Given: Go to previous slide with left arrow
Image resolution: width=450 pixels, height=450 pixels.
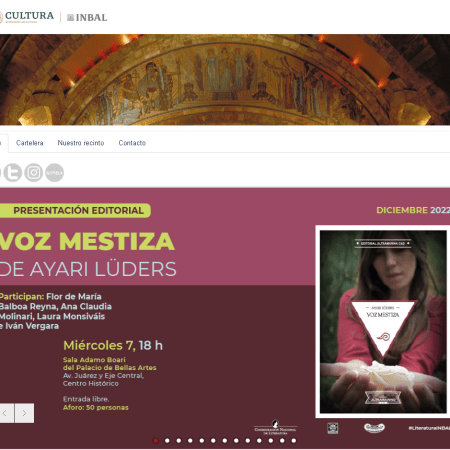Looking at the screenshot, I should click(x=6, y=413).
